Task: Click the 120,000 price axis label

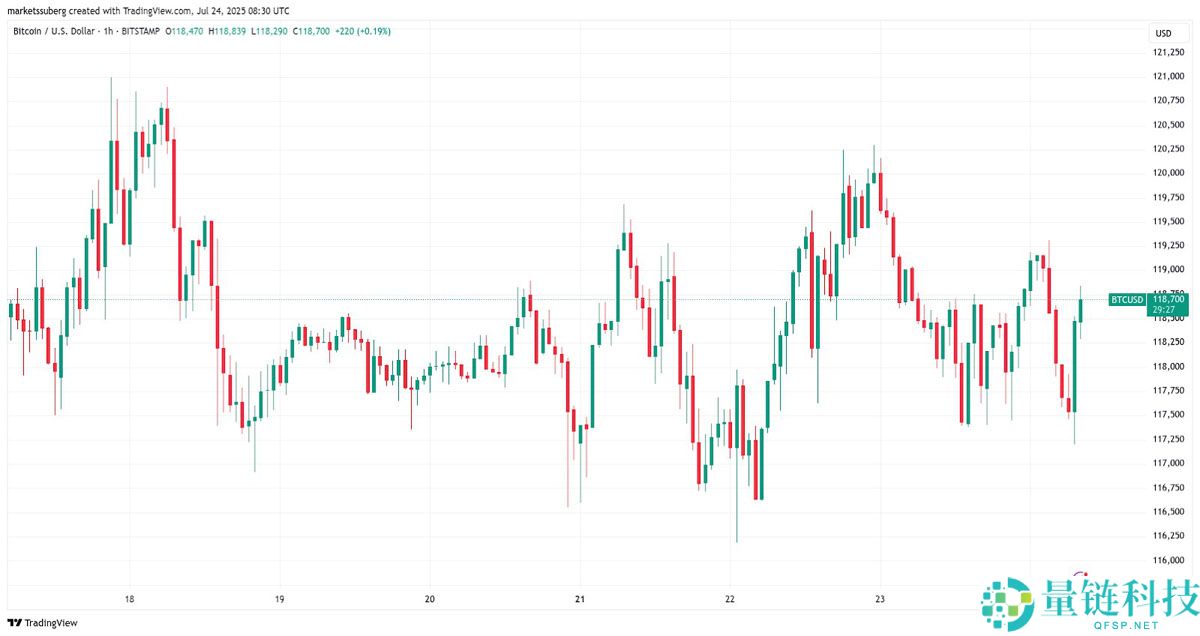Action: coord(1168,173)
